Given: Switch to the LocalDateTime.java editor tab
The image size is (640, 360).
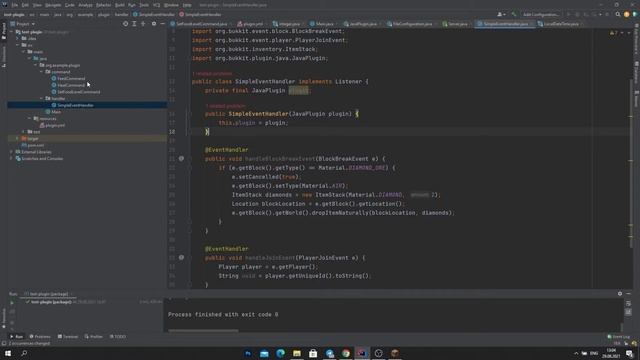Looking at the screenshot, I should 558,24.
